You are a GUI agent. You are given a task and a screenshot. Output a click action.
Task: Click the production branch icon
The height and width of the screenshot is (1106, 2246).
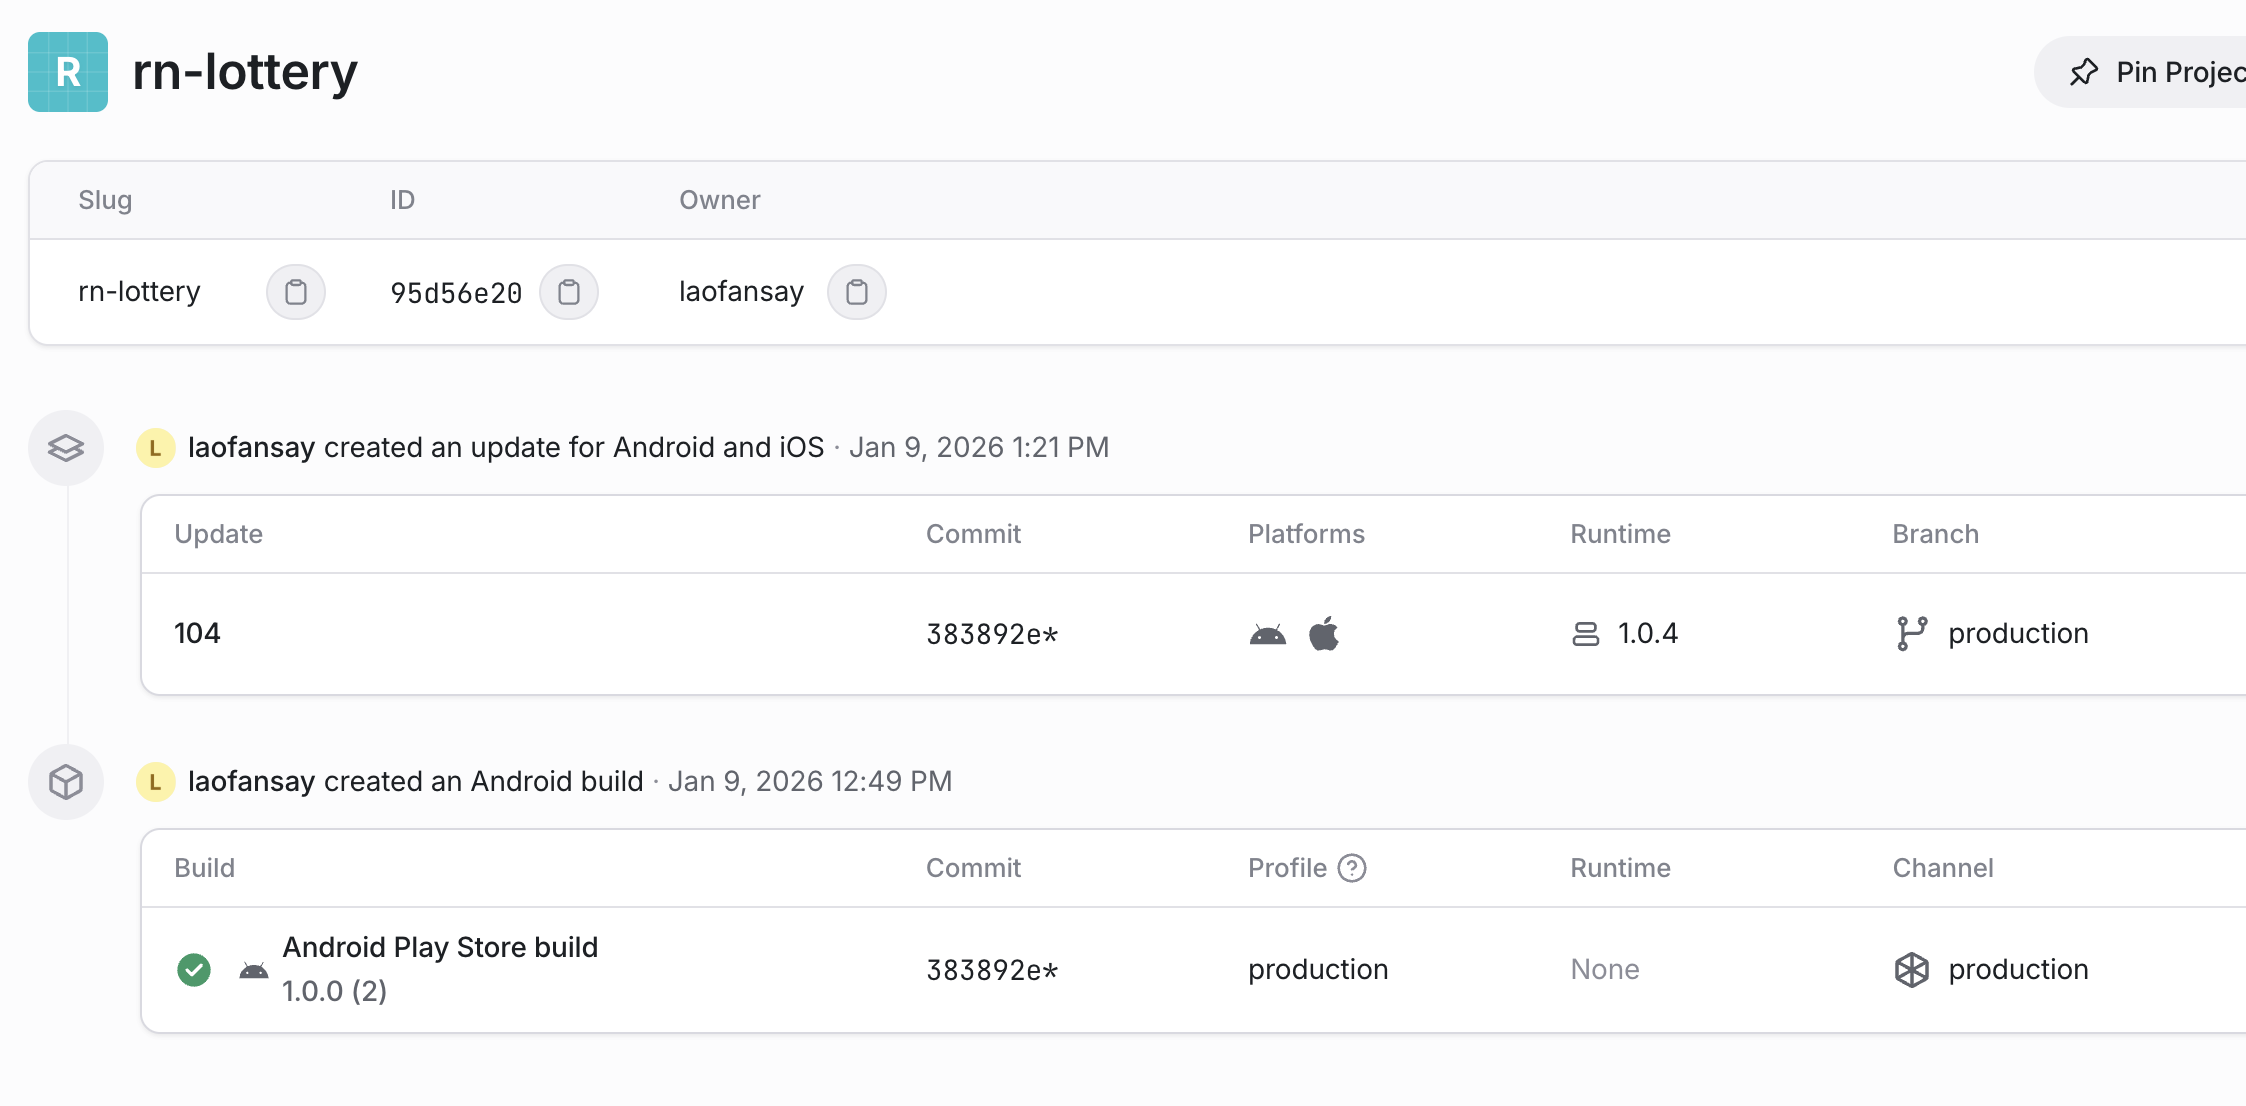1911,634
